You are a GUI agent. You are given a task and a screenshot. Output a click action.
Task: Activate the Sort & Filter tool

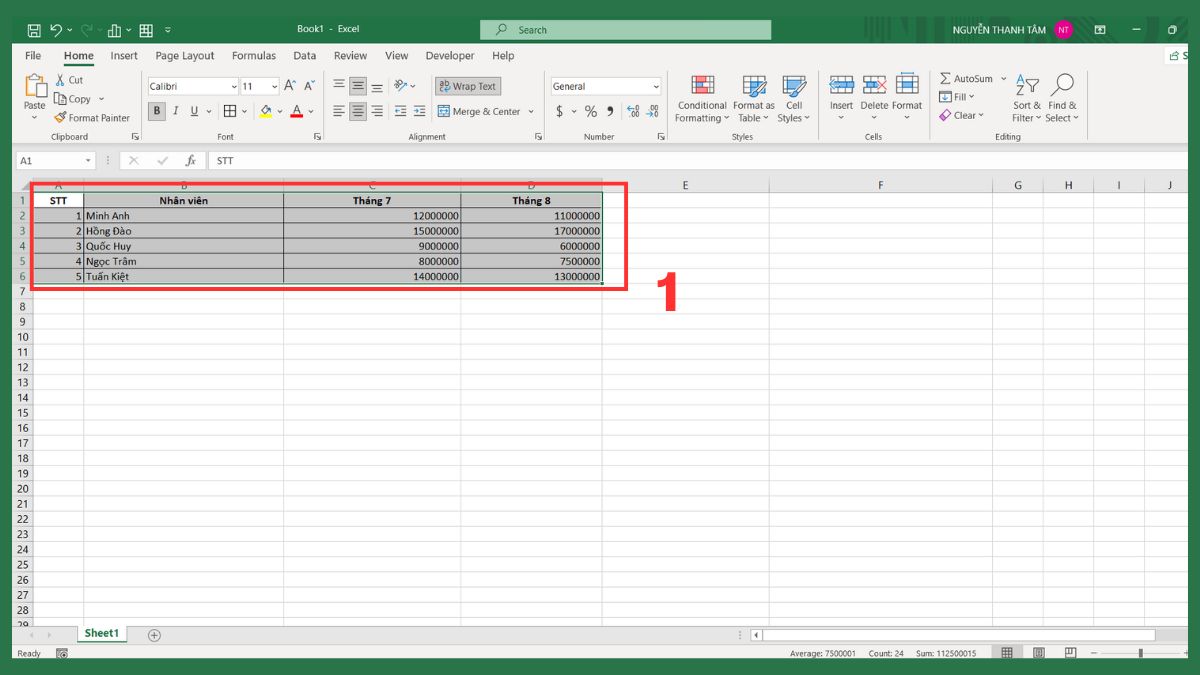click(1026, 97)
